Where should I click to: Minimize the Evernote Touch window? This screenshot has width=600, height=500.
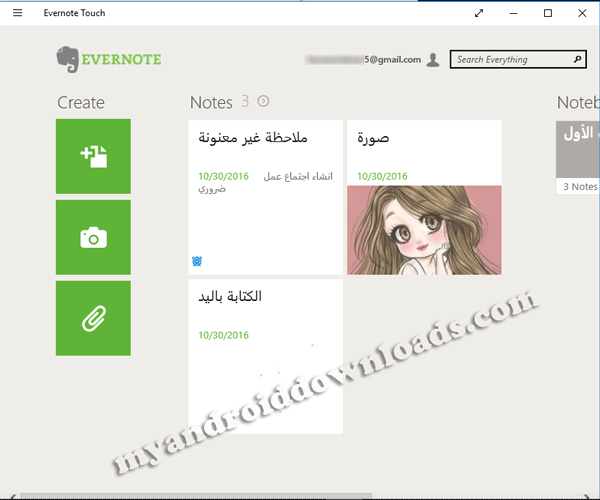tap(514, 13)
